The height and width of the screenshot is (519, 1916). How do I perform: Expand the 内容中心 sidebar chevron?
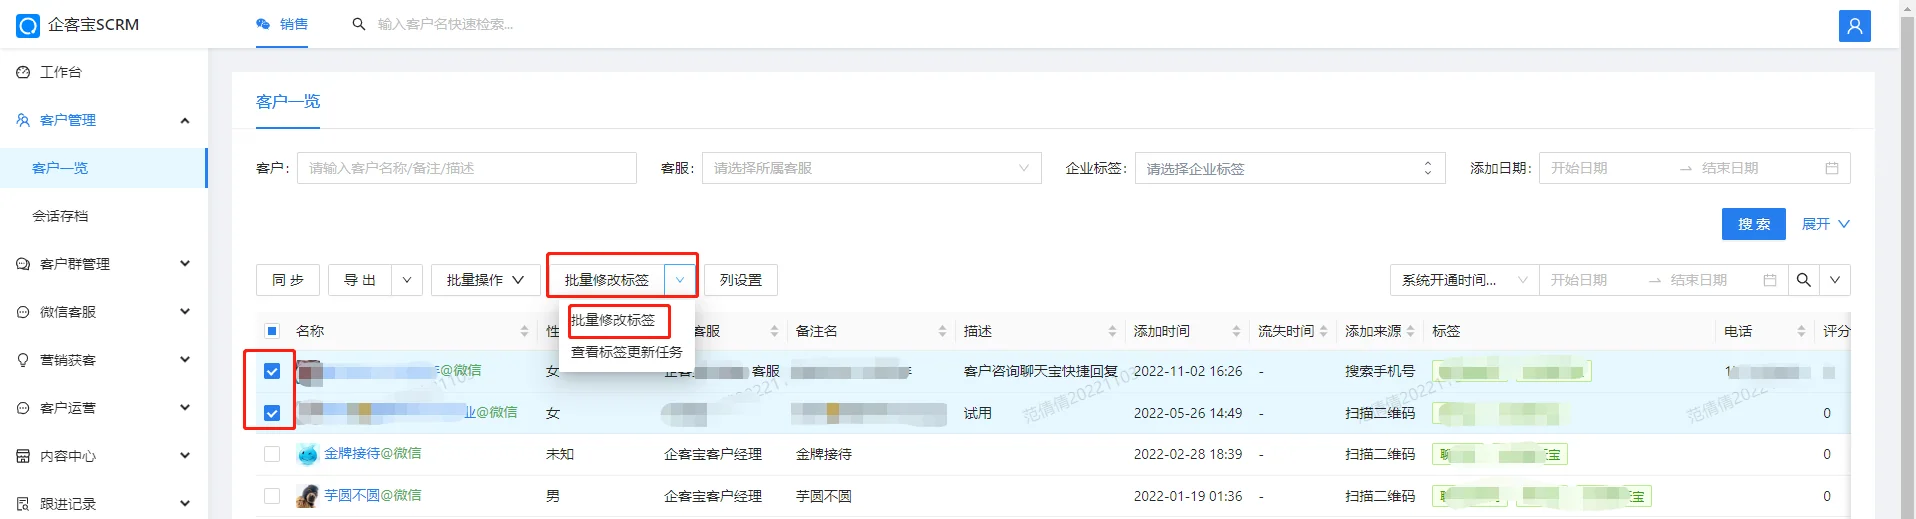[185, 456]
